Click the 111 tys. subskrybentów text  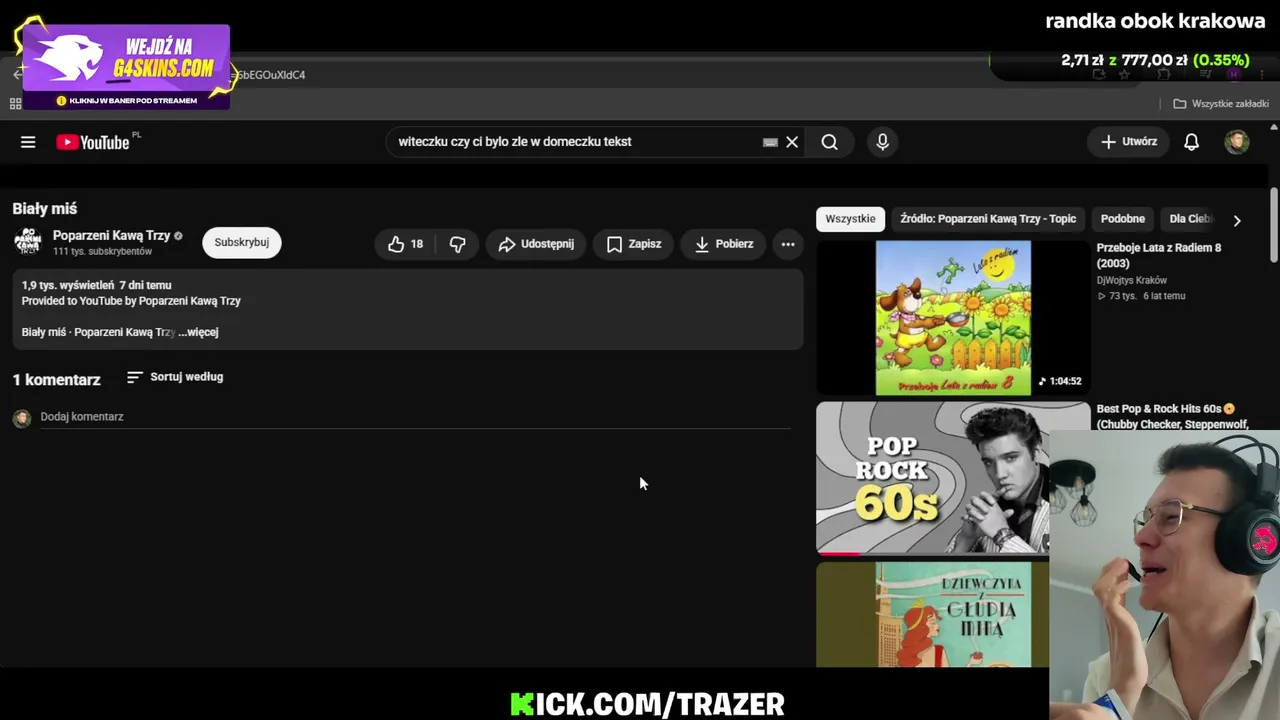[103, 252]
